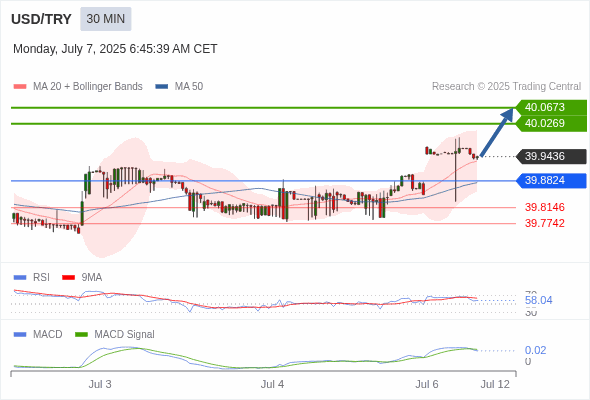Click the chart date and time line
The image size is (590, 400).
coord(115,49)
